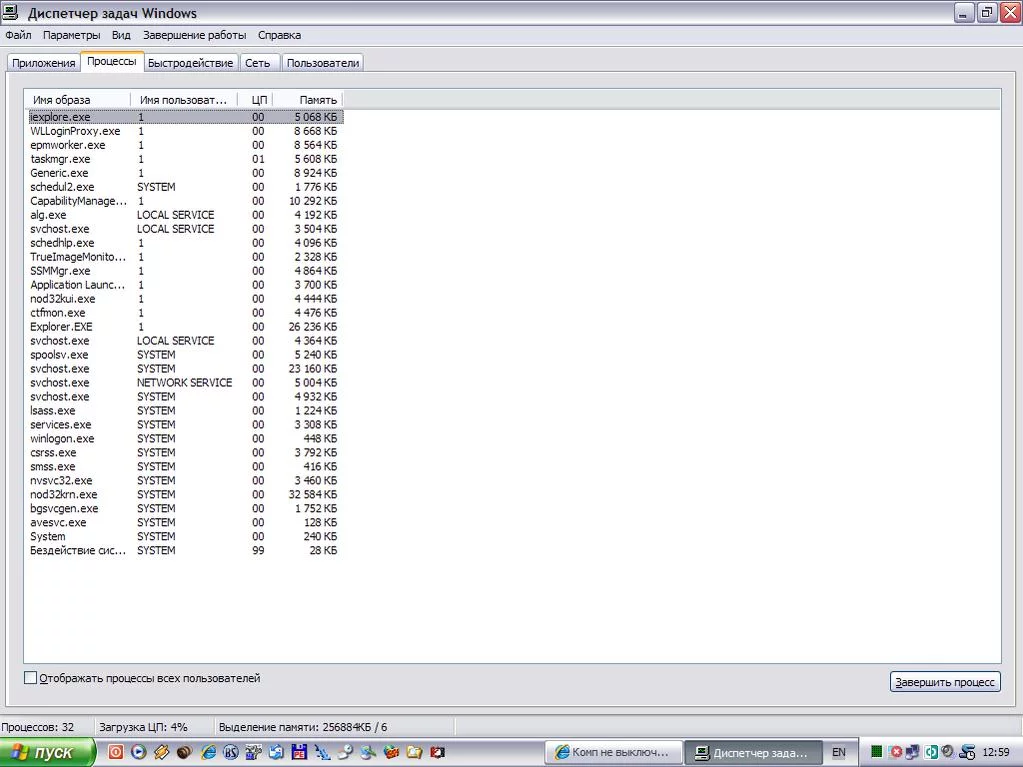This screenshot has width=1023, height=767.
Task: Click the Windows Start button
Action: tap(48, 752)
